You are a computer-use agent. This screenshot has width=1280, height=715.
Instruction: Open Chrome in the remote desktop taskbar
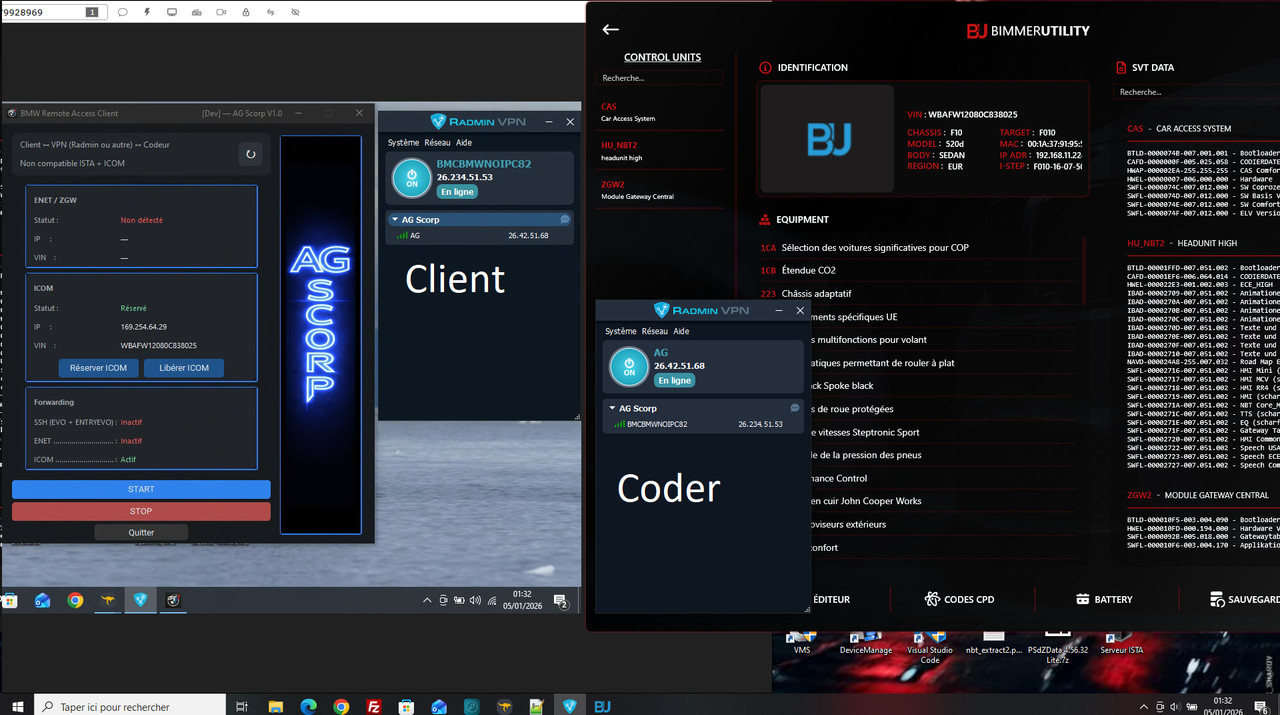[75, 600]
